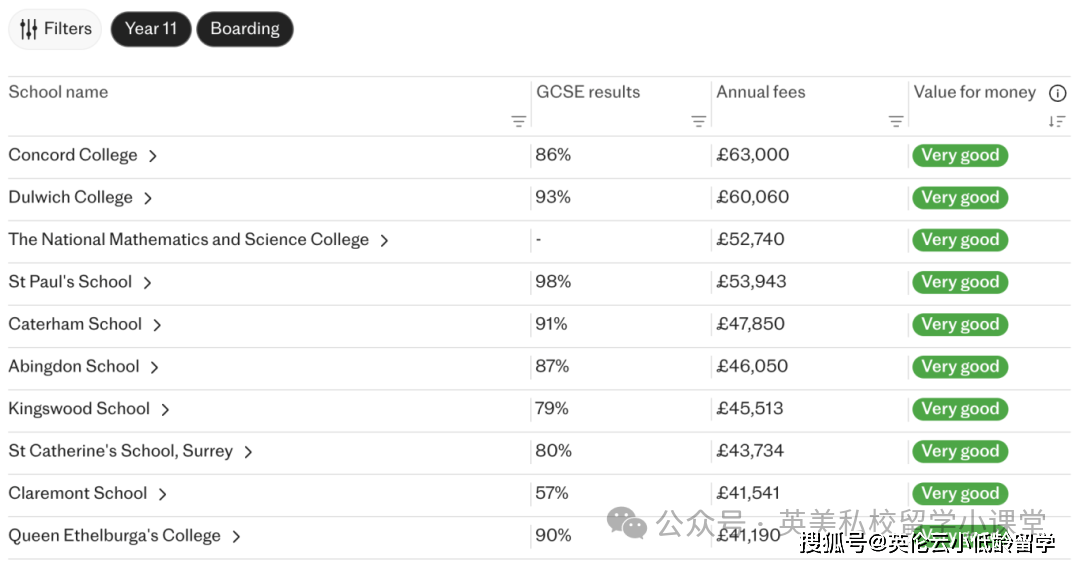Click the Kingswood School chevron icon
Image resolution: width=1080 pixels, height=566 pixels.
click(165, 409)
